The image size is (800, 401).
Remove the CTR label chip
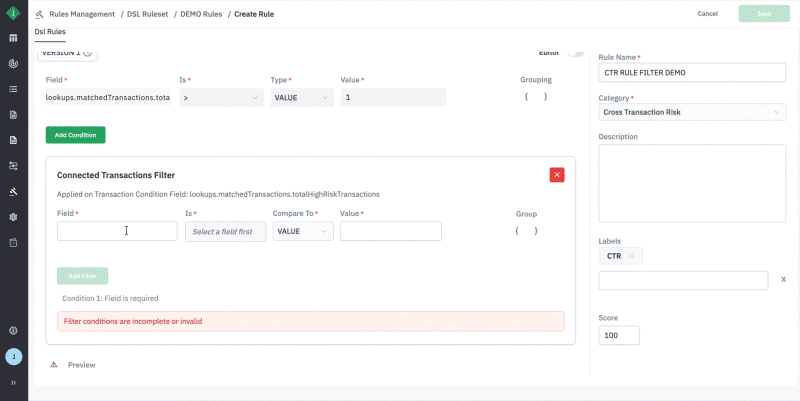pyautogui.click(x=632, y=256)
